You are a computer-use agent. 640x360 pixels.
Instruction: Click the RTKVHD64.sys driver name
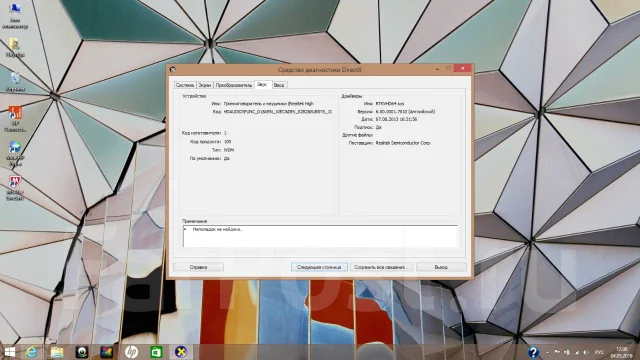click(x=390, y=104)
